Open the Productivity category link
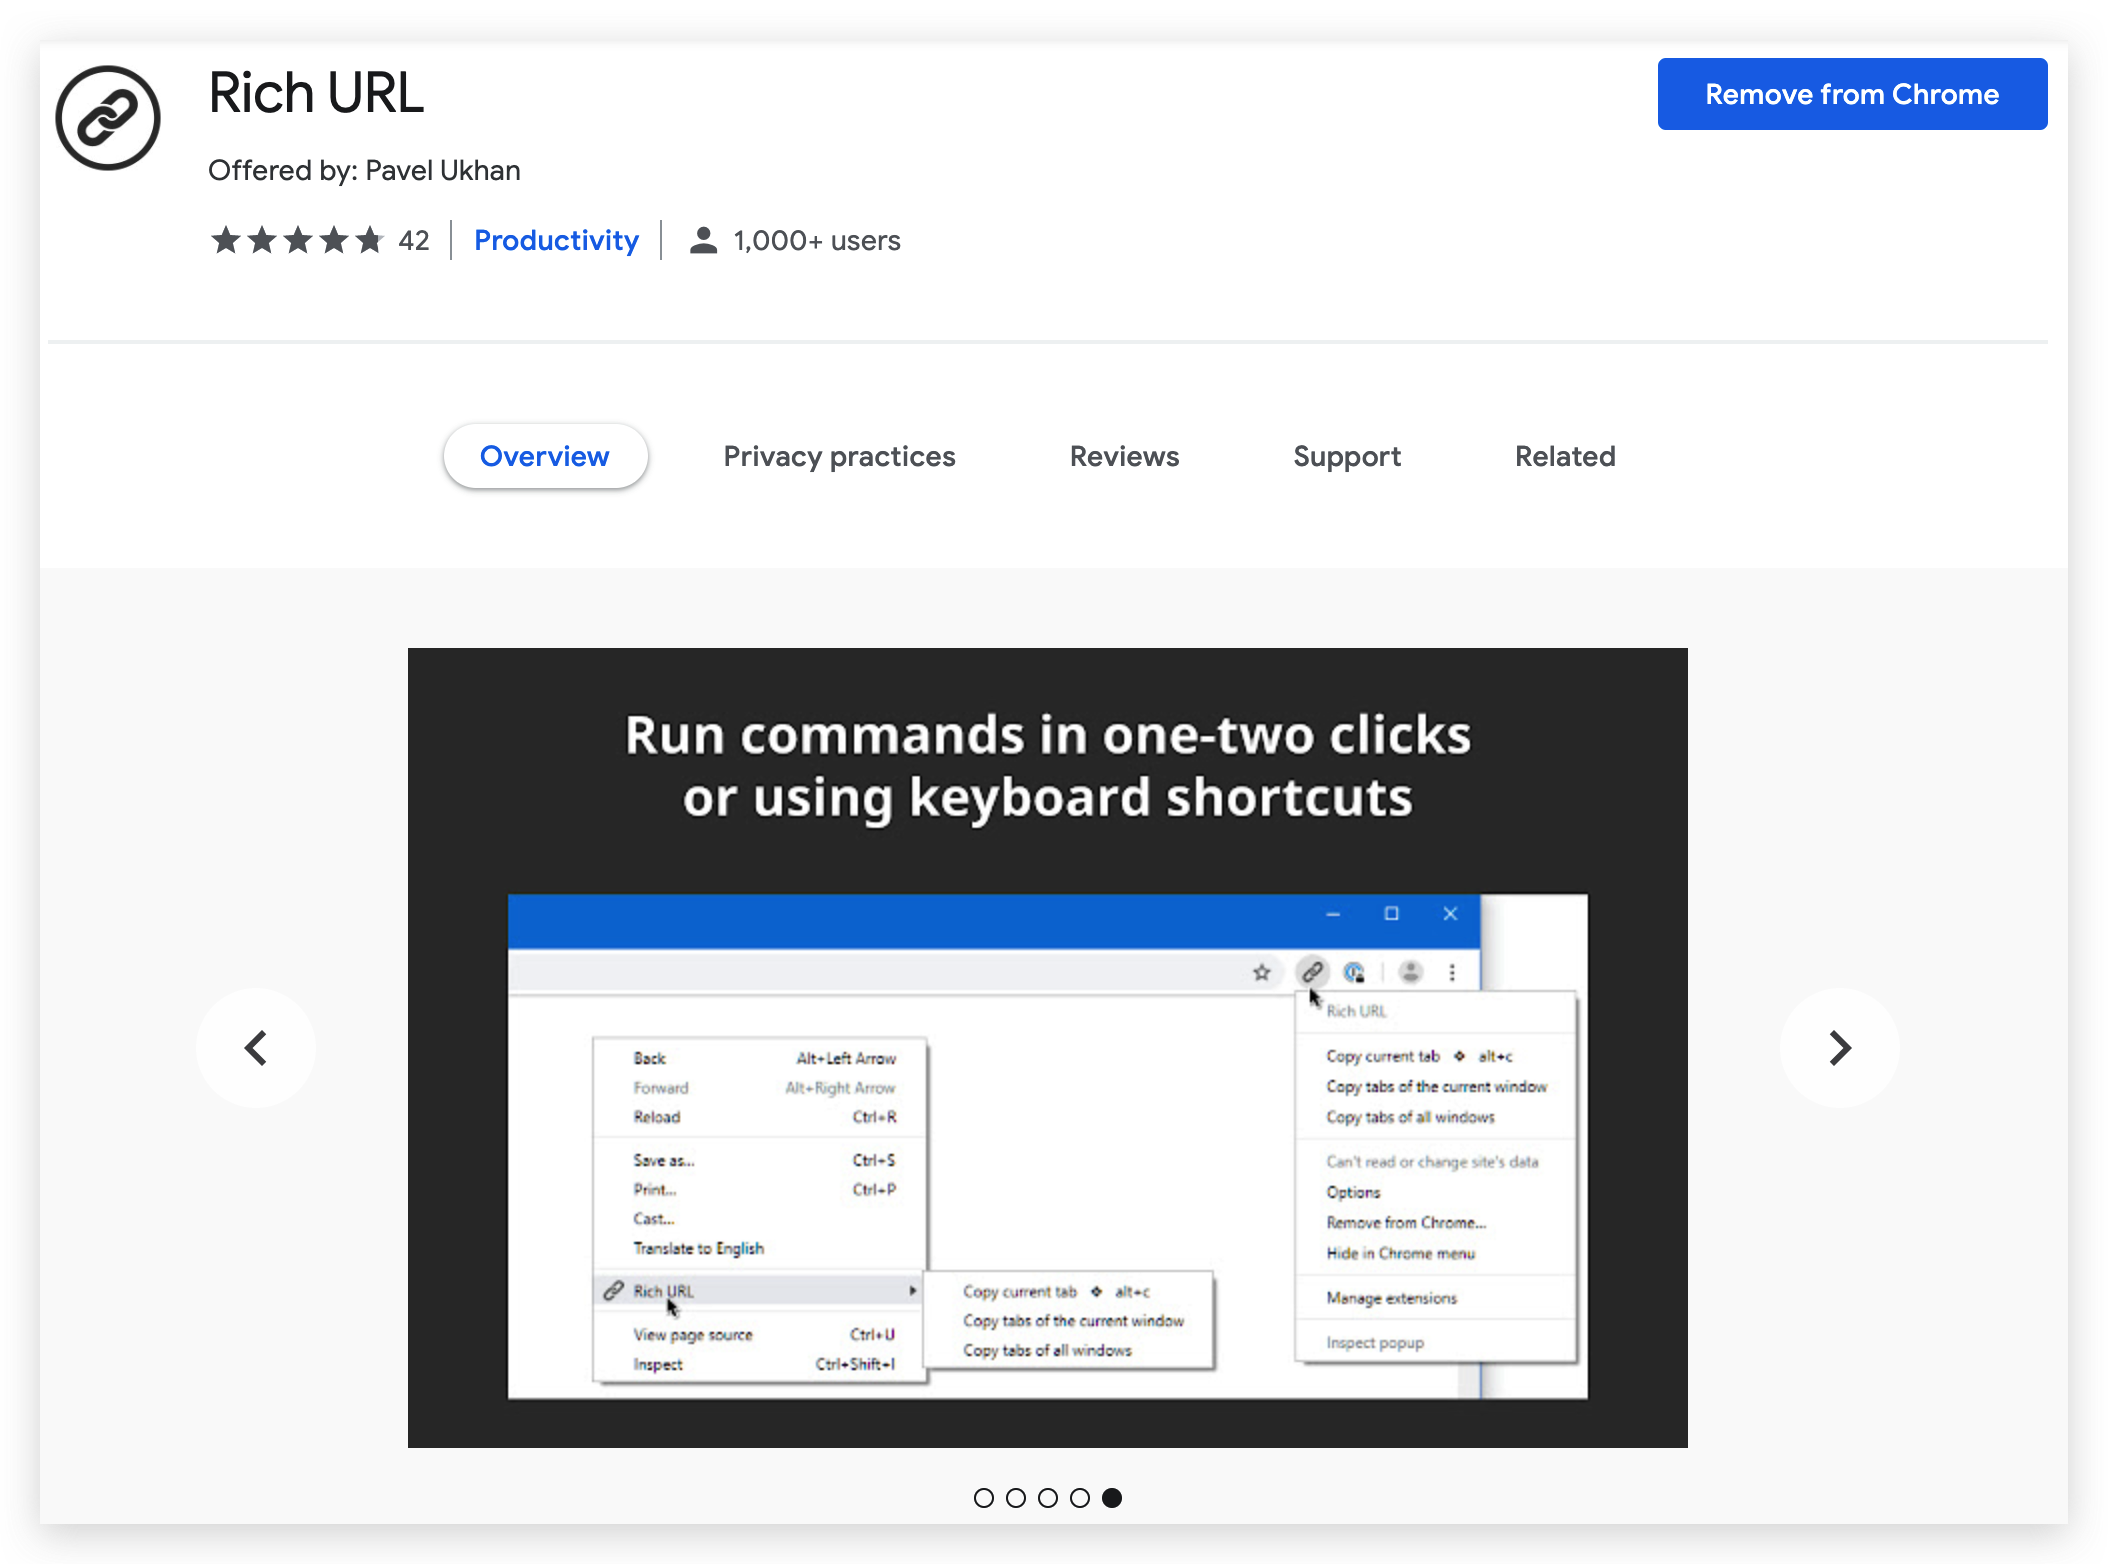 pos(556,240)
